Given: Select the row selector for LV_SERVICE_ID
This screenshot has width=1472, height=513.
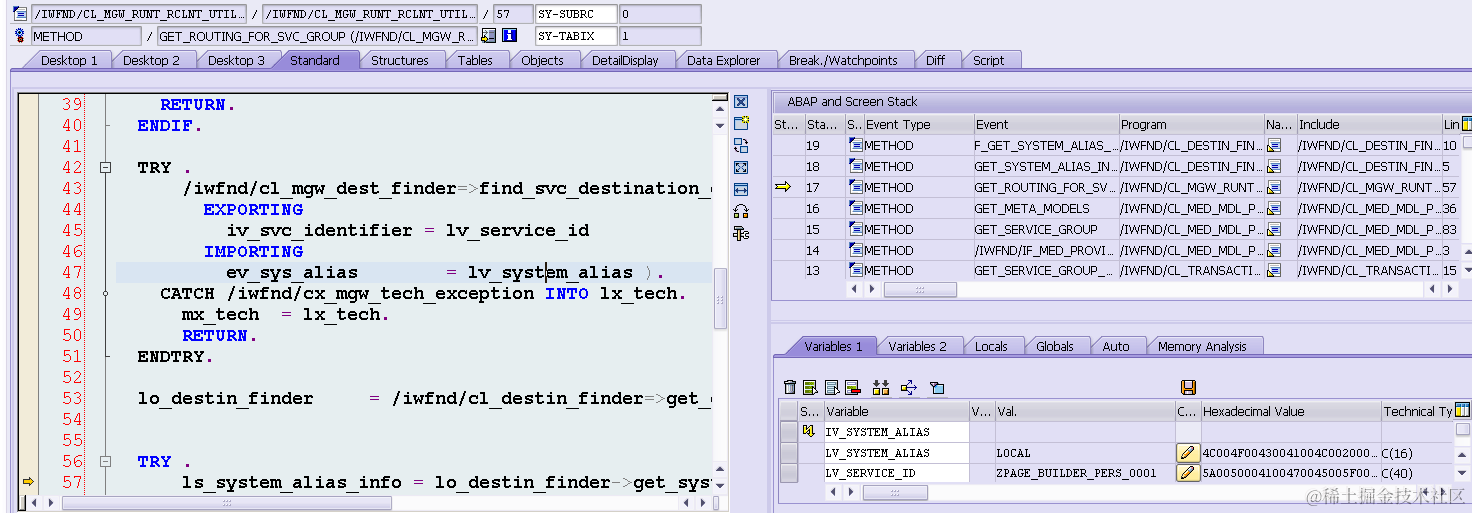Looking at the screenshot, I should click(789, 473).
